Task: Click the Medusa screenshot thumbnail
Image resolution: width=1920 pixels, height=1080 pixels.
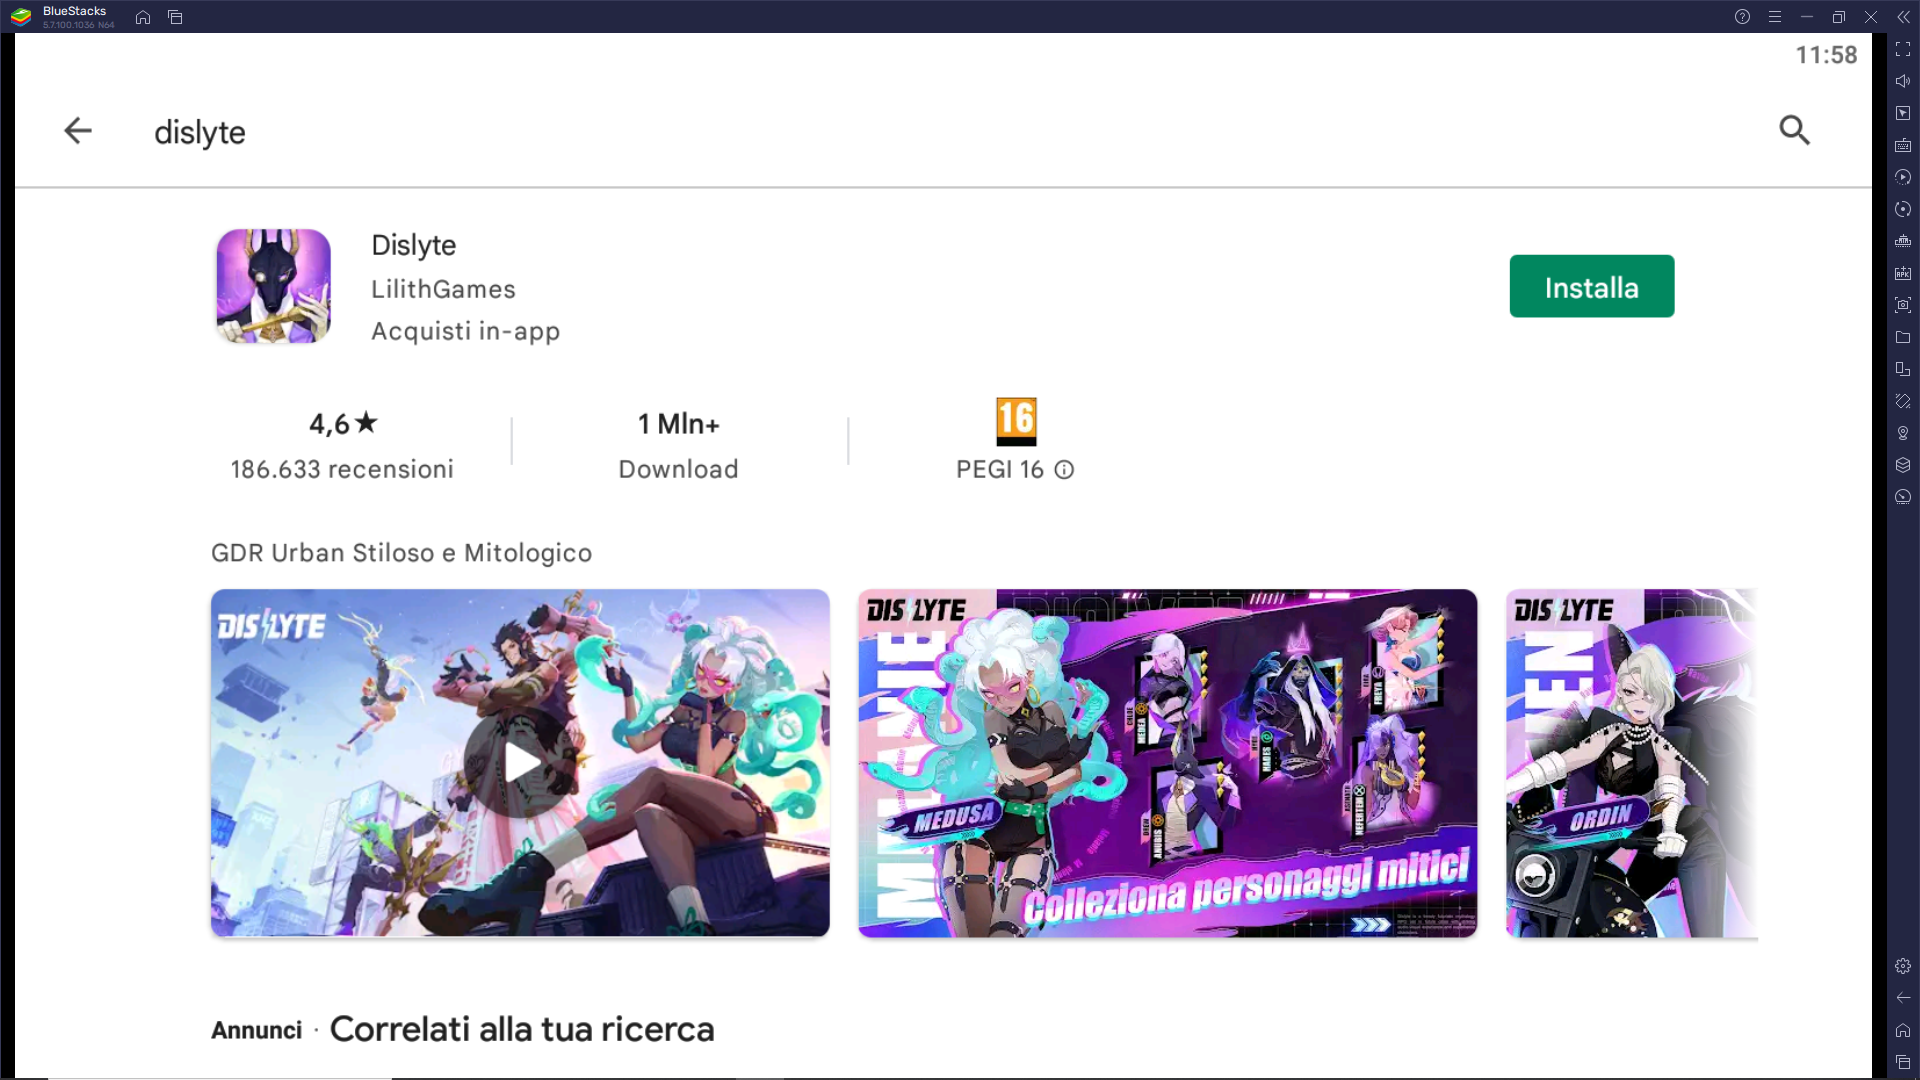Action: point(1167,762)
